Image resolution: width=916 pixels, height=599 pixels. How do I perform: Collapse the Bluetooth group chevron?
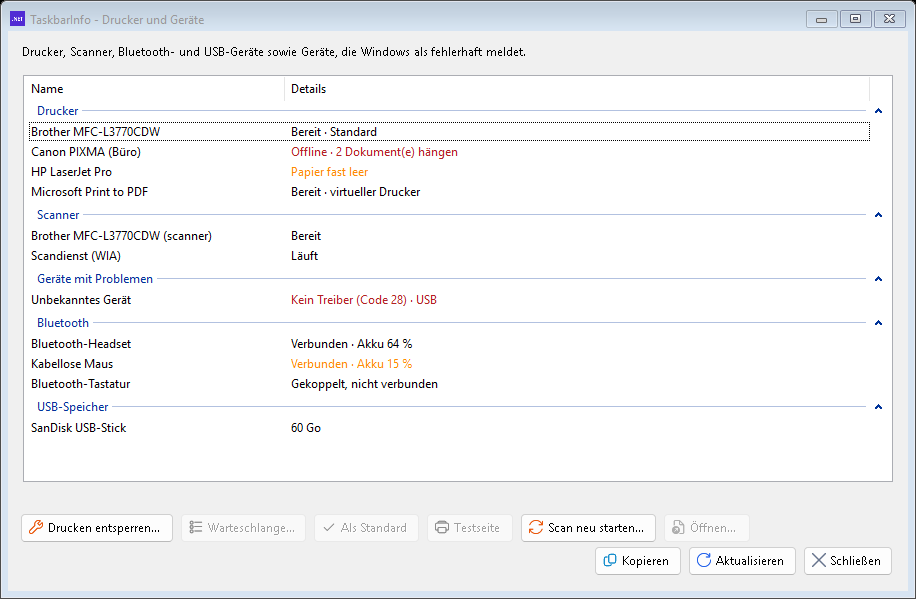point(878,323)
